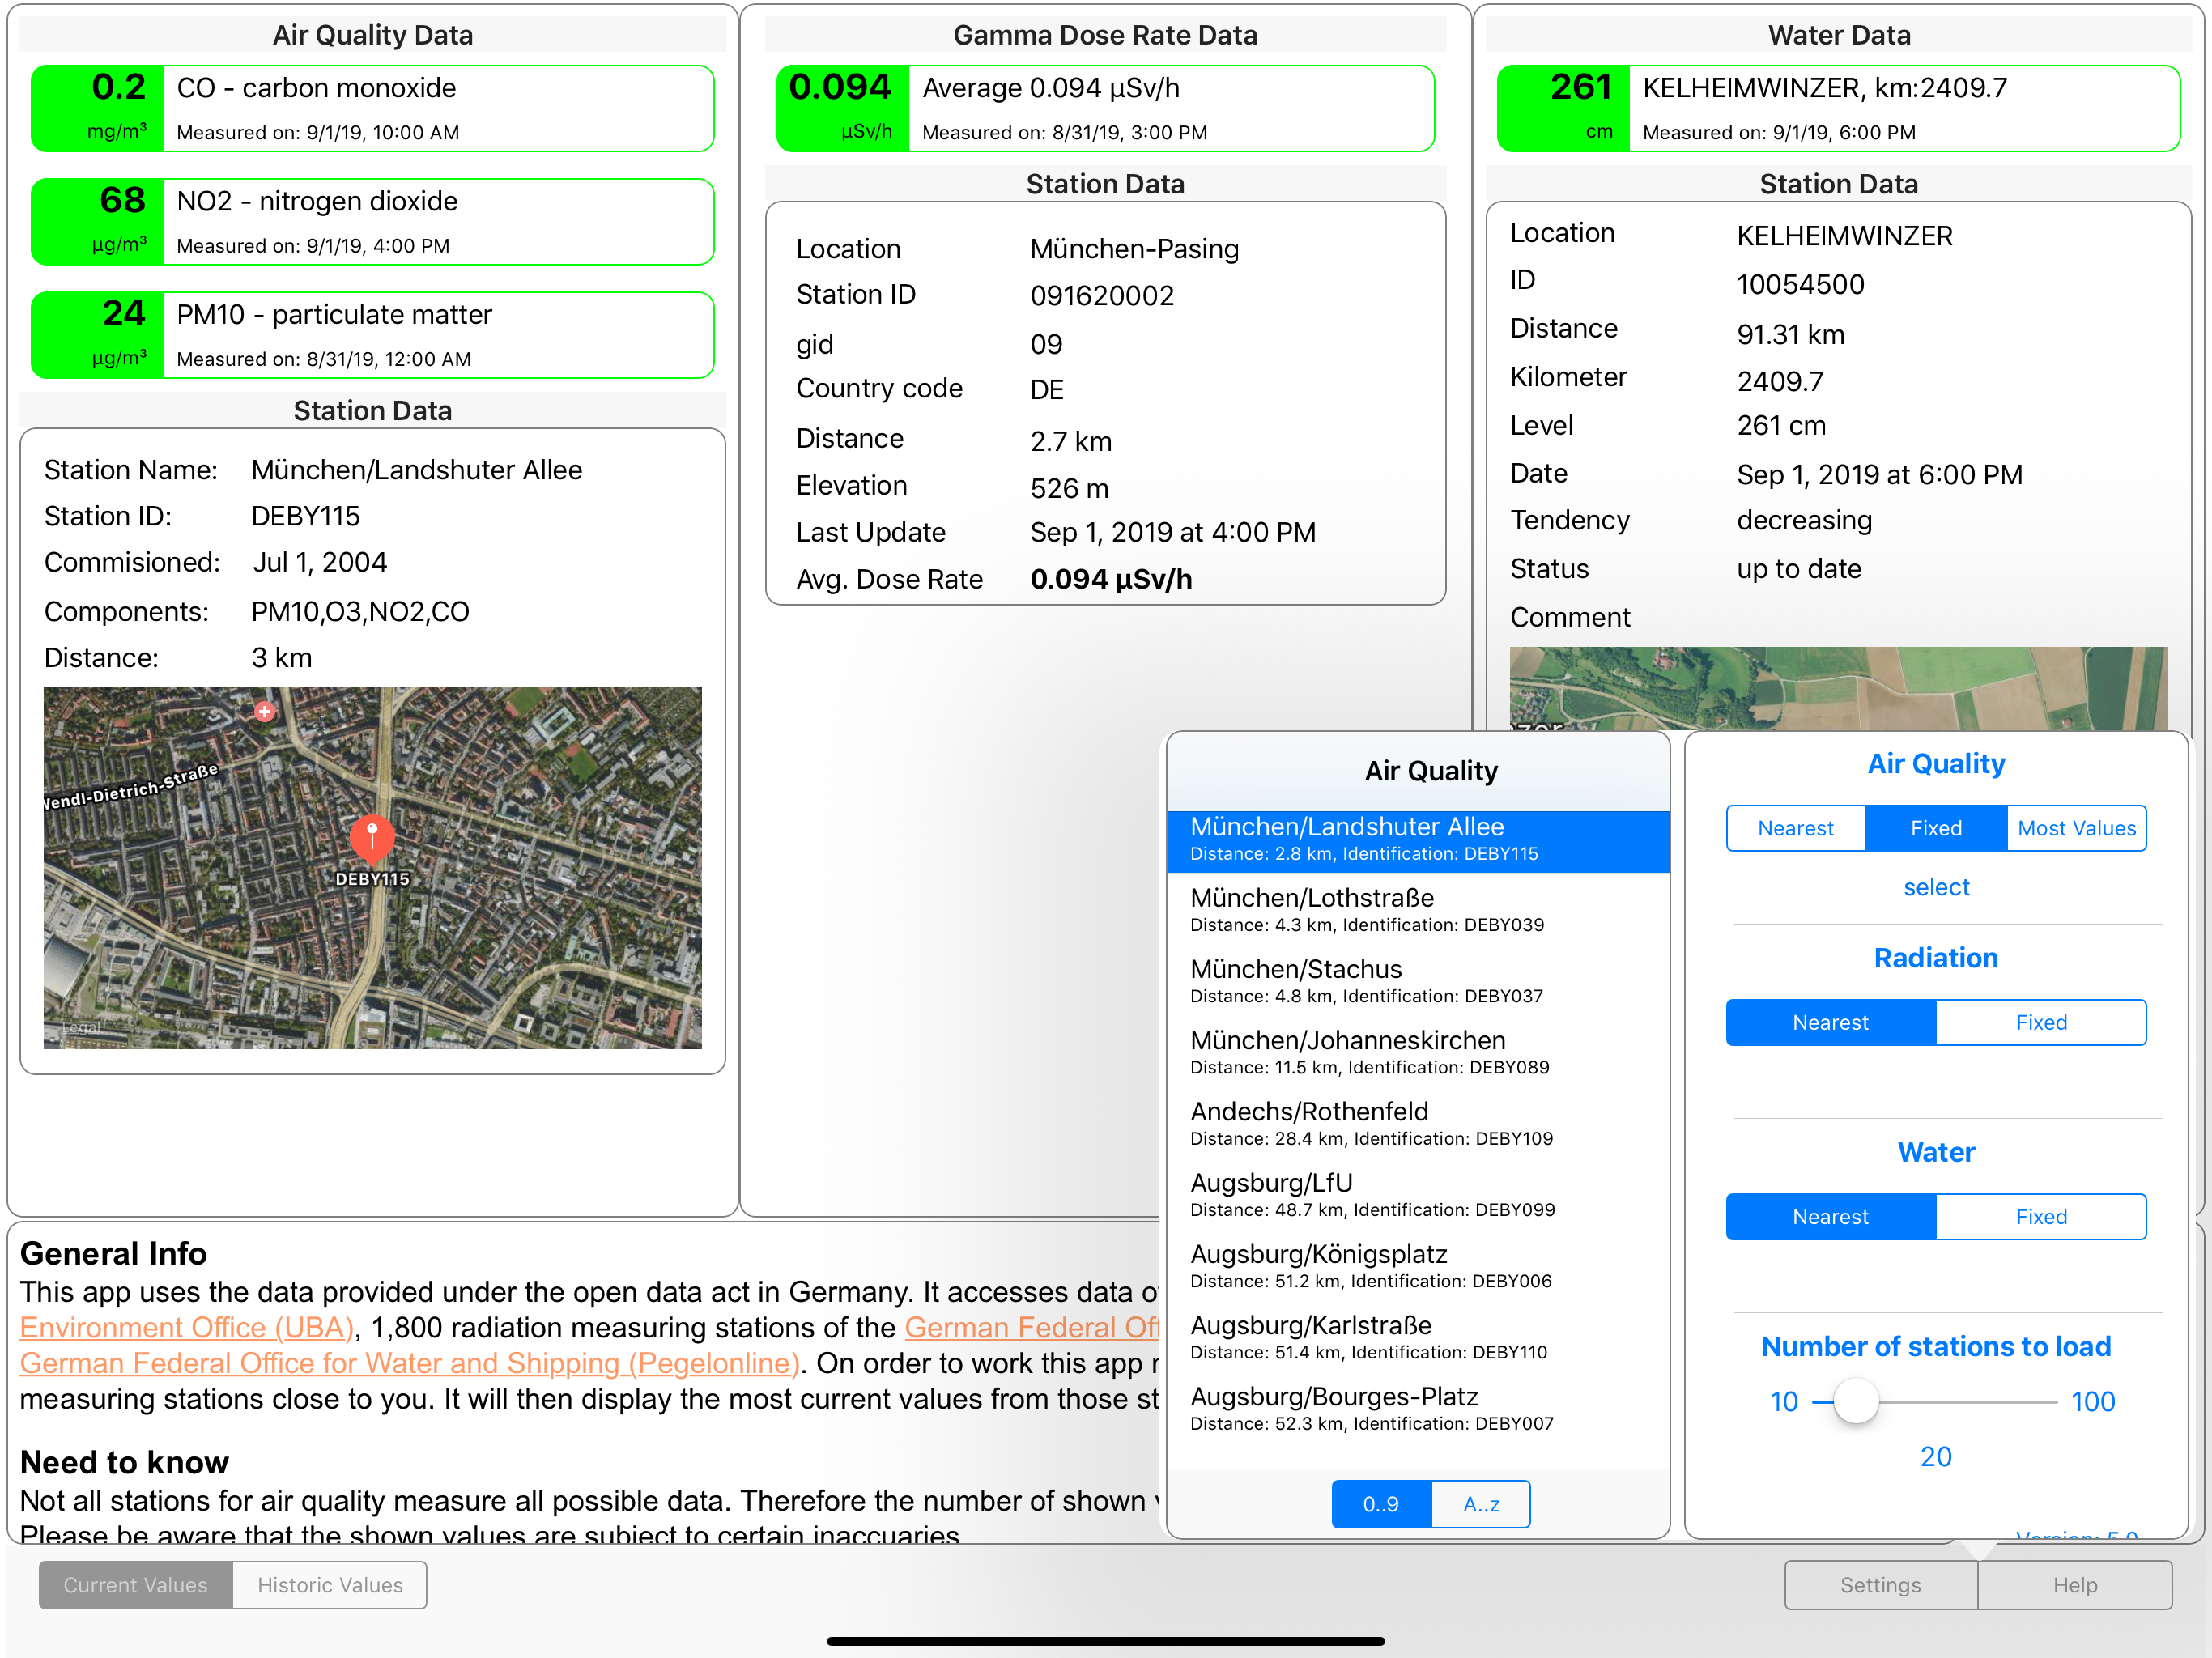
Task: Click the München-Pasing location value
Action: coord(1134,248)
